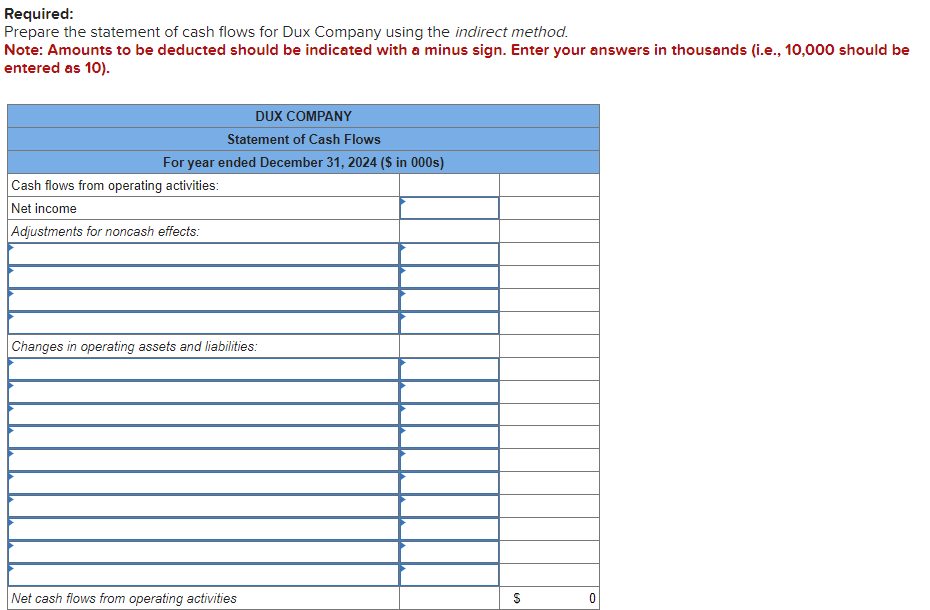Click the DUX COMPANY title header
930x610 pixels.
[x=303, y=116]
